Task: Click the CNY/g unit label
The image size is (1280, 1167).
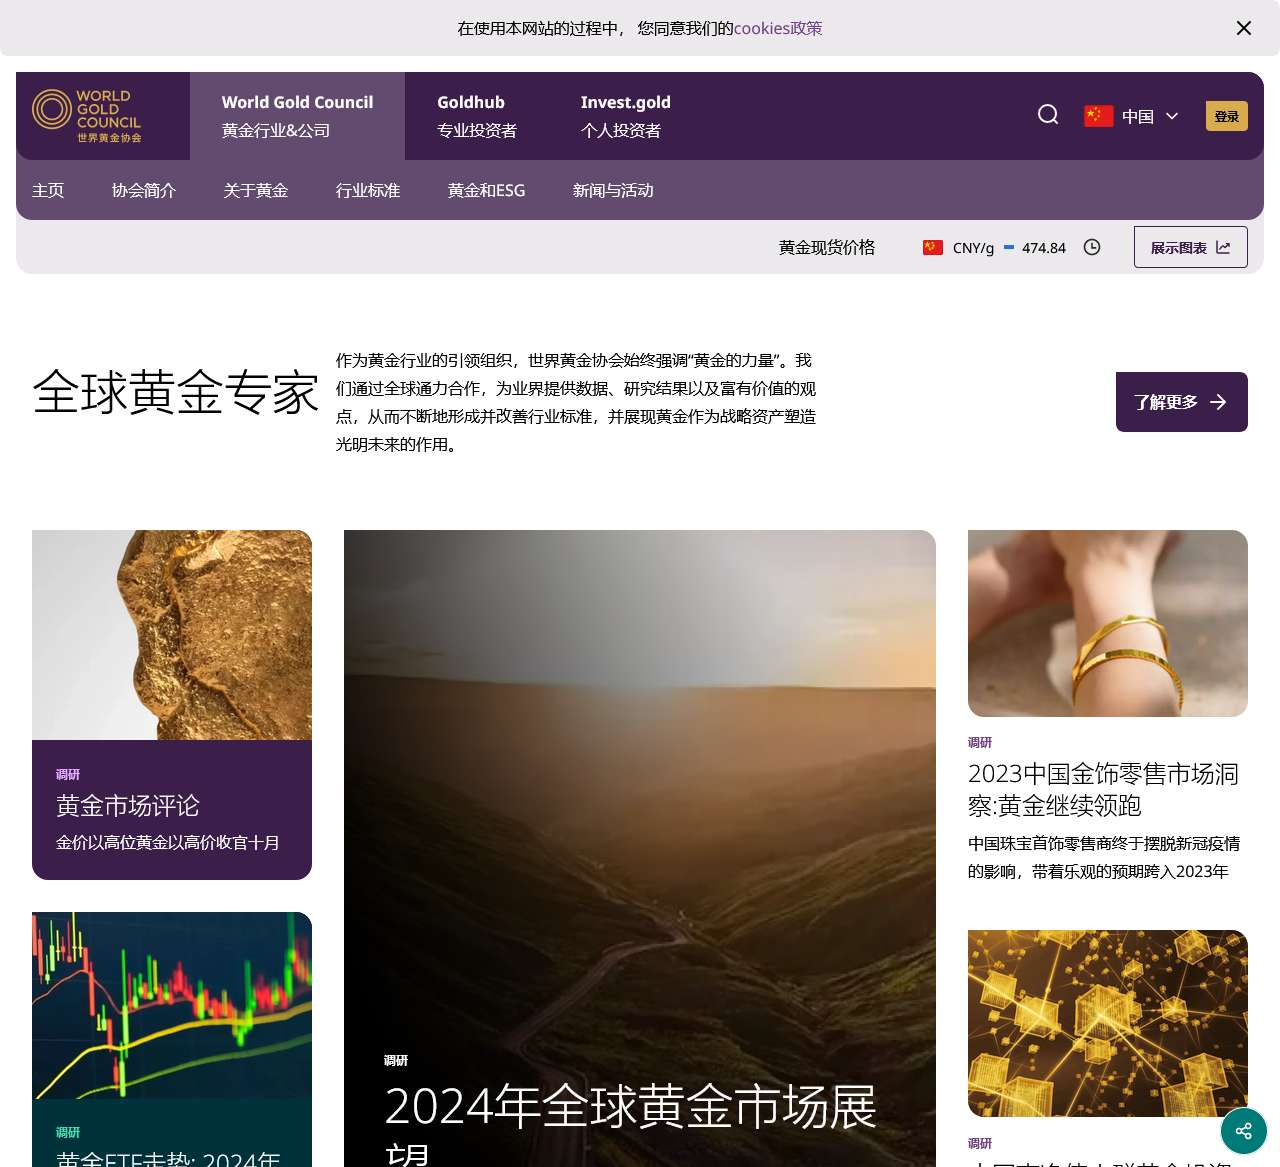Action: pyautogui.click(x=973, y=248)
